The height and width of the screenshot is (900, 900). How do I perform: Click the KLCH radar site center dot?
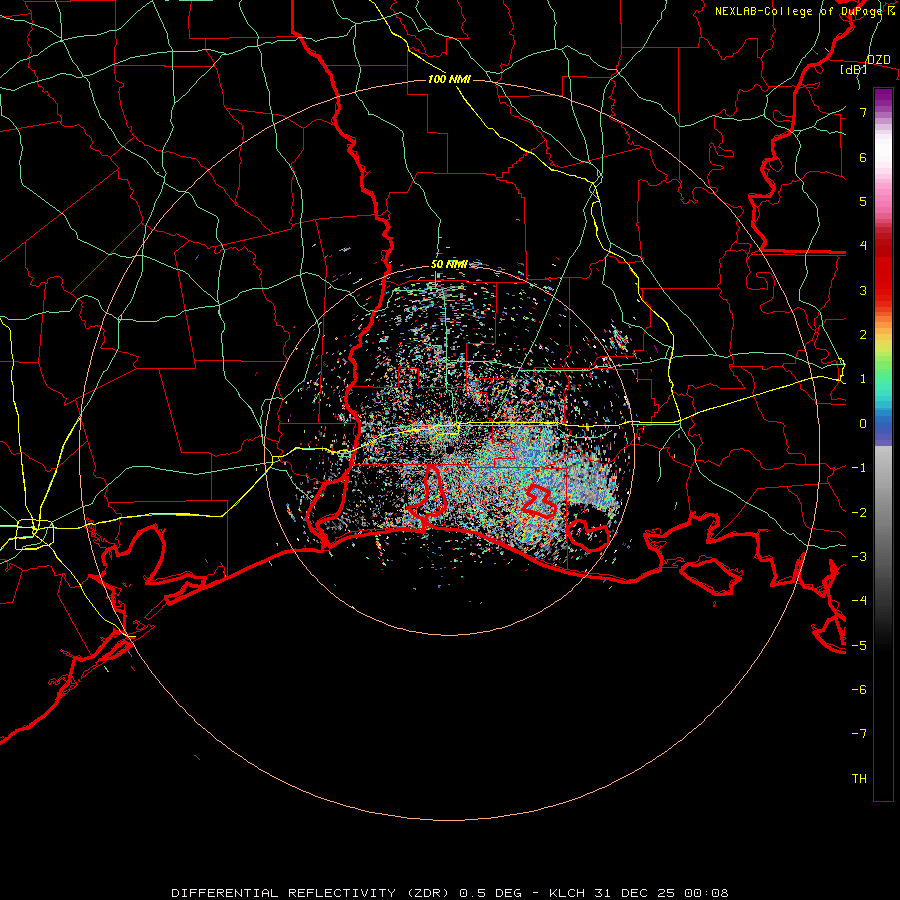point(450,448)
